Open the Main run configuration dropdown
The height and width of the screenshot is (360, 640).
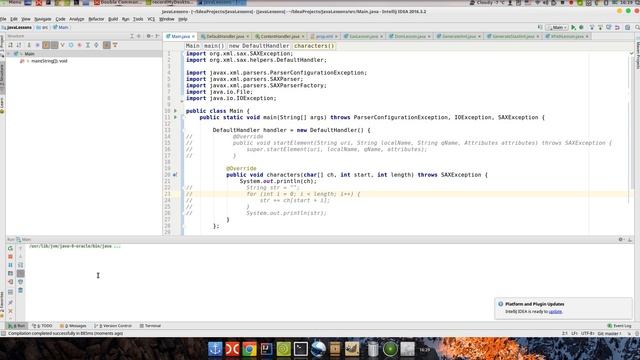(557, 27)
